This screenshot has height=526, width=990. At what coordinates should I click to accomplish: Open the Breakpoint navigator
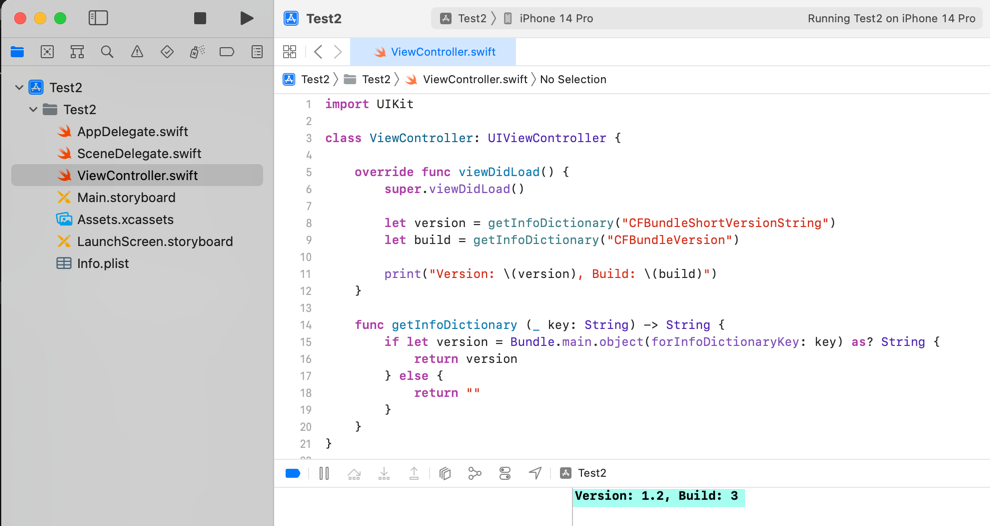coord(227,52)
